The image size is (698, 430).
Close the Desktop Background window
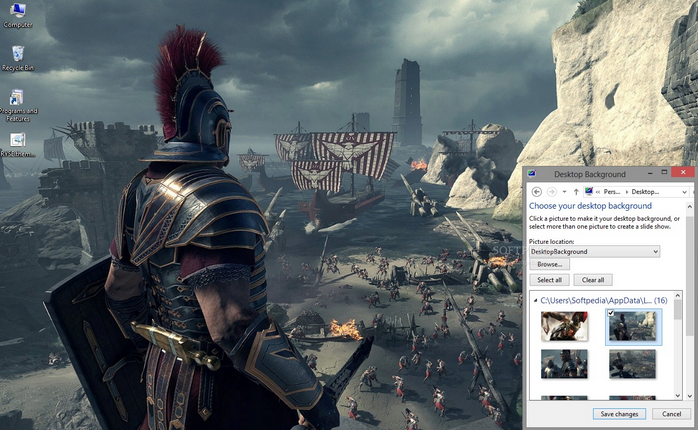click(683, 172)
